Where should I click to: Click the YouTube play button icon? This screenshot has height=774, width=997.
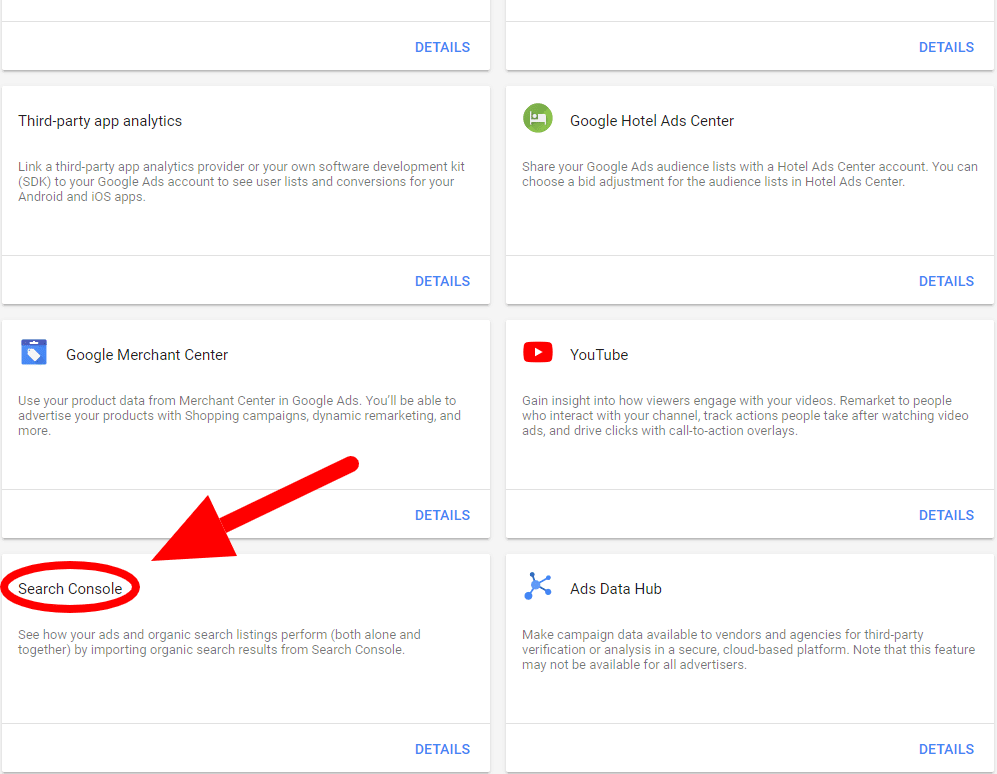pos(537,352)
